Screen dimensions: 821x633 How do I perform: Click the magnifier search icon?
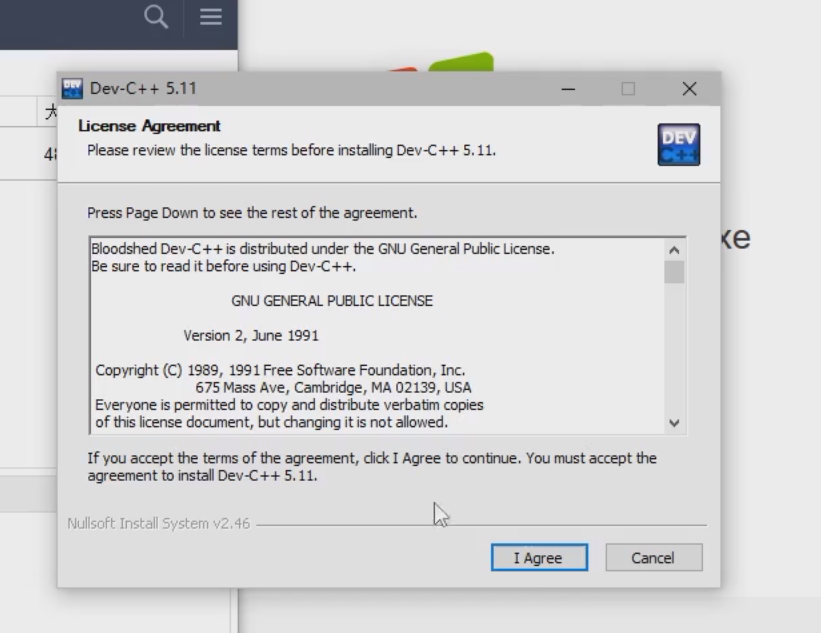pyautogui.click(x=156, y=17)
